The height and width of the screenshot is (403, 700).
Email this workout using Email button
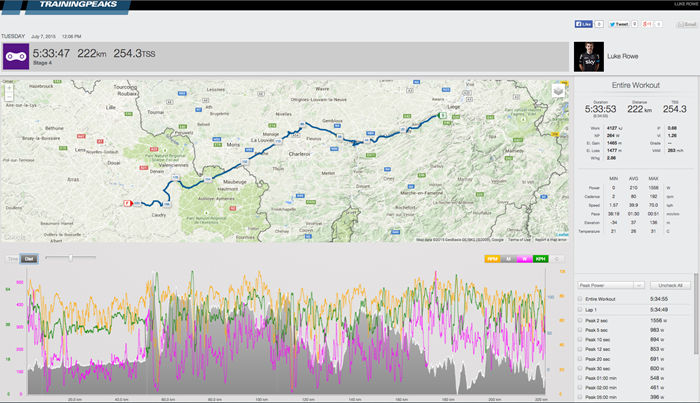click(x=687, y=24)
